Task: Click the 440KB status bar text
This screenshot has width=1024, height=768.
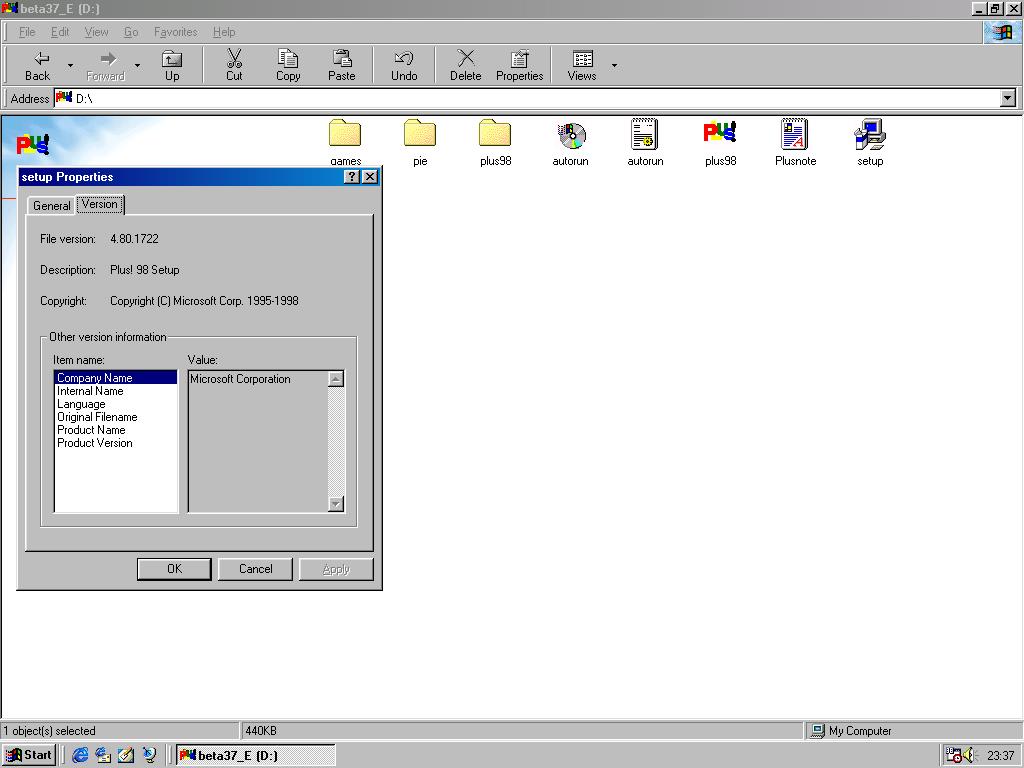Action: tap(261, 731)
